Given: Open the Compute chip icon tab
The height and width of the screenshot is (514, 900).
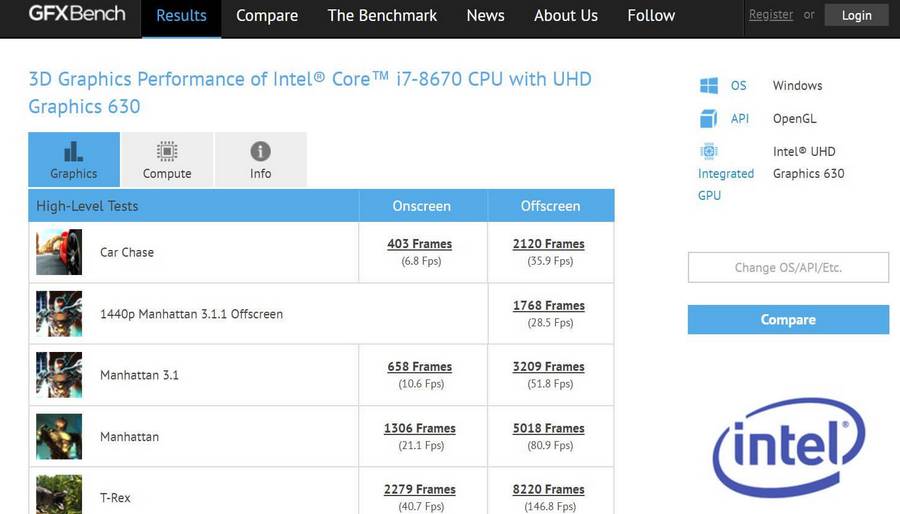Looking at the screenshot, I should [167, 159].
